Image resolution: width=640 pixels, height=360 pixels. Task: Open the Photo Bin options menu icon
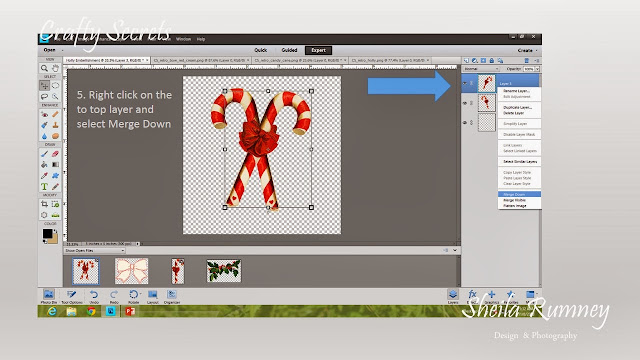445,250
